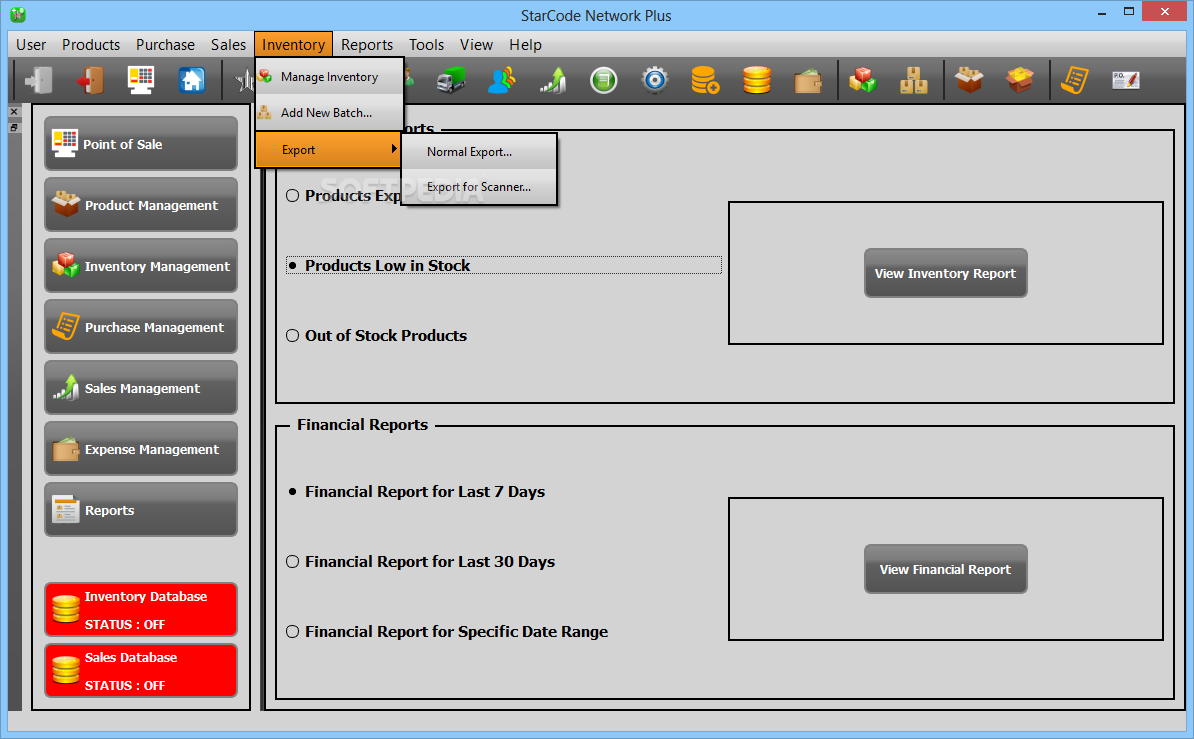This screenshot has width=1194, height=739.
Task: Click the grey login door toolbar icon
Action: click(x=38, y=80)
